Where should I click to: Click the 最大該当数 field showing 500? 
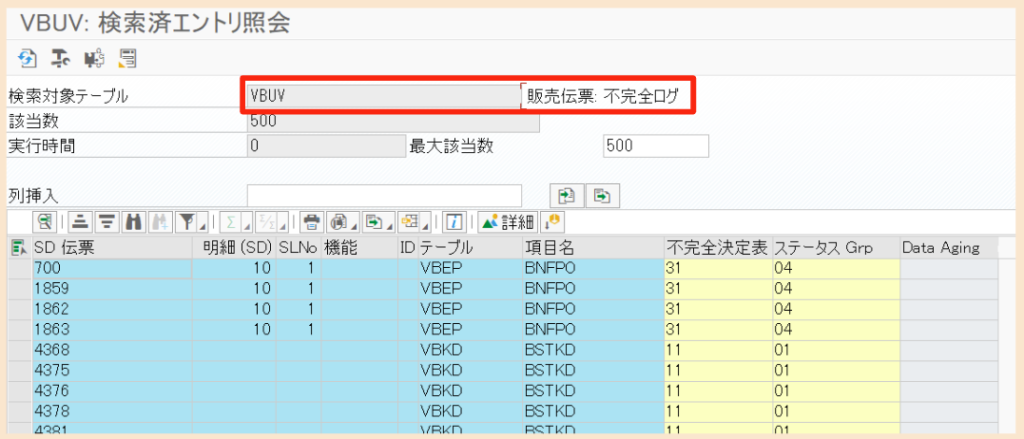(656, 146)
